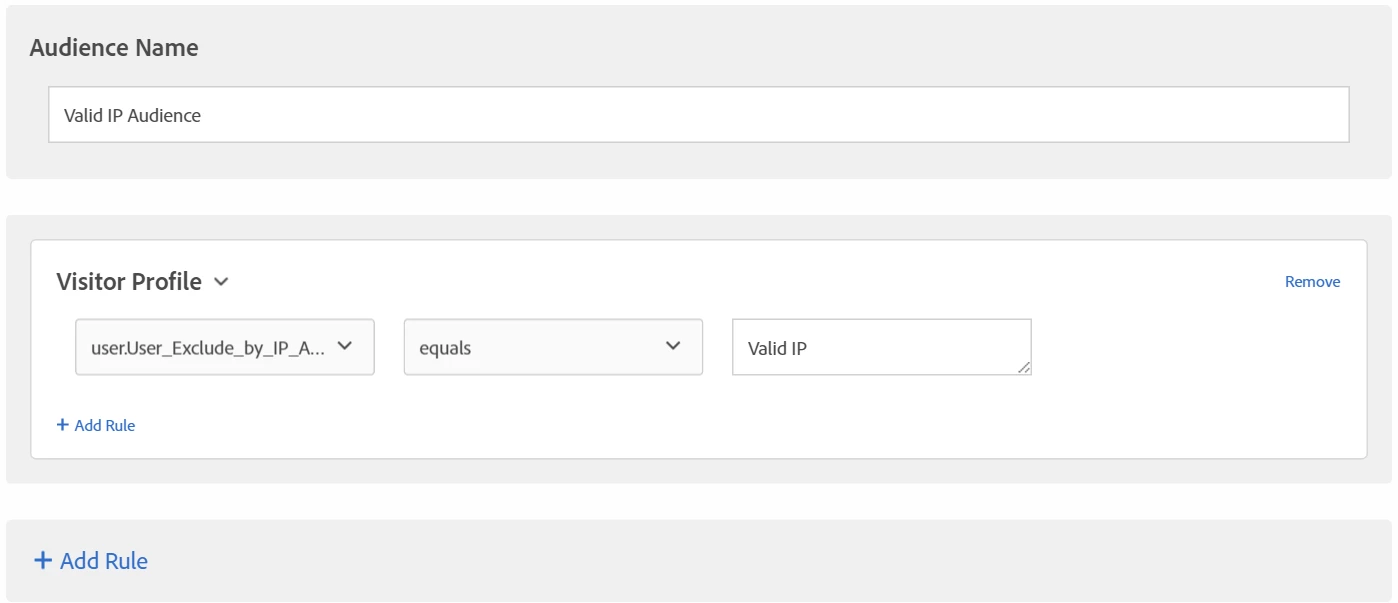
Task: Click the small plus icon inside Visitor Profile
Action: point(63,425)
